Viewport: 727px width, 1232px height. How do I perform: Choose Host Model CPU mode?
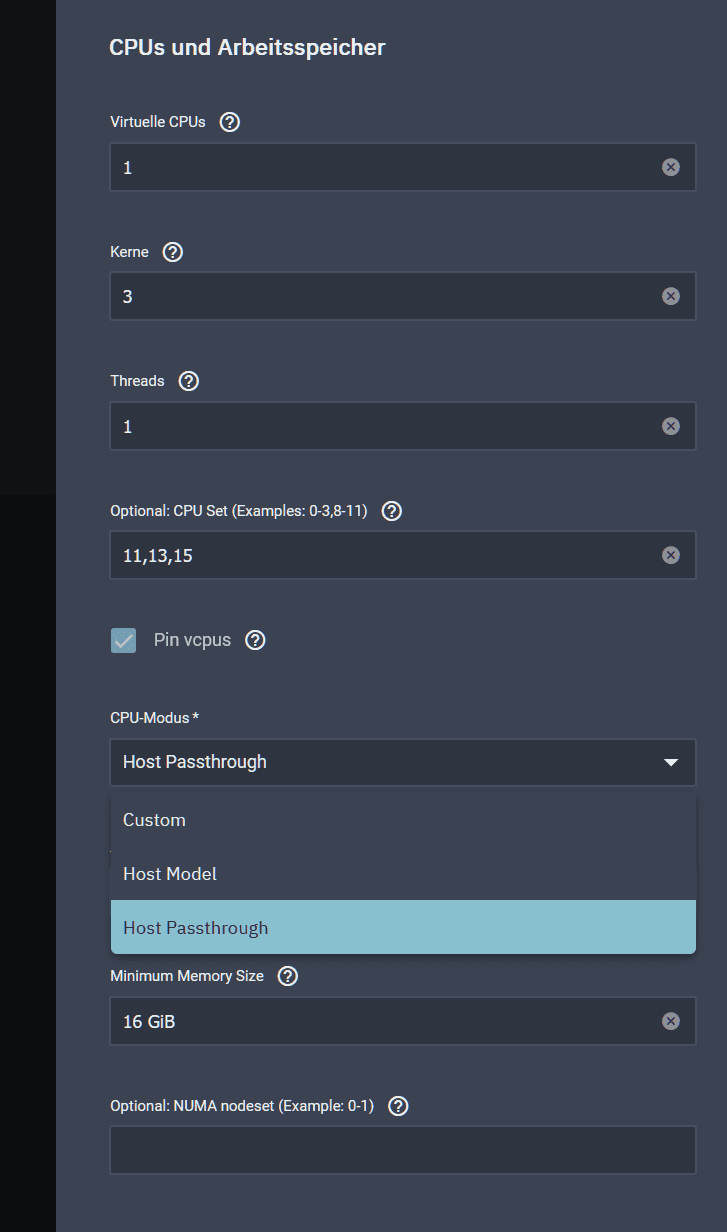[x=170, y=874]
